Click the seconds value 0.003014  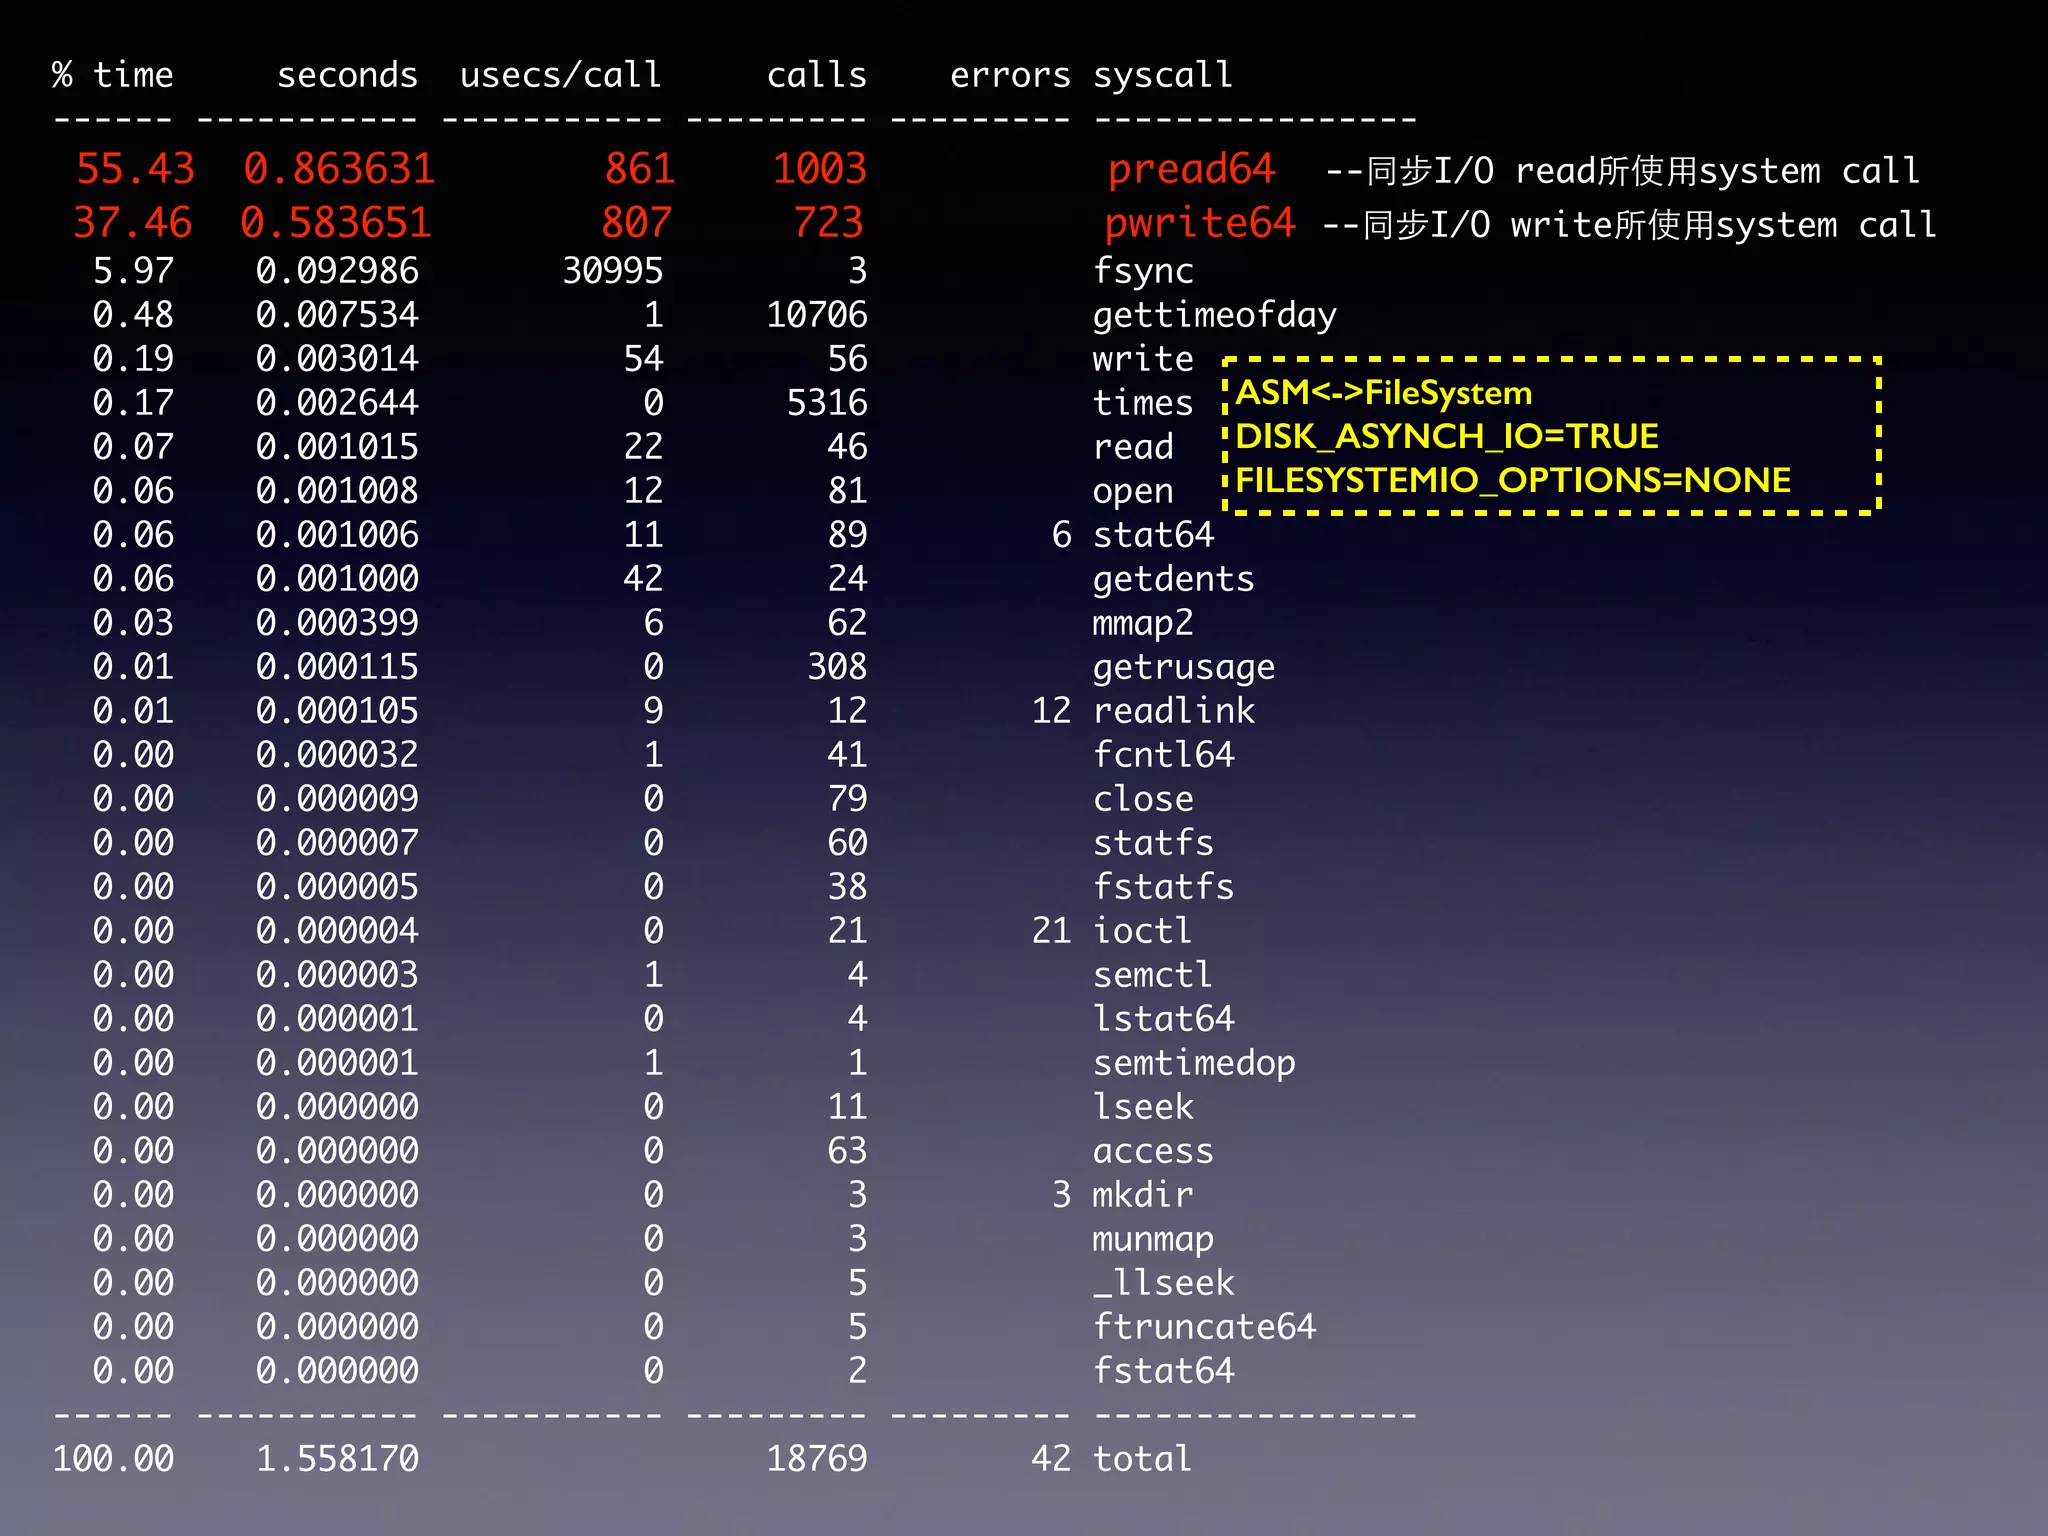(337, 359)
